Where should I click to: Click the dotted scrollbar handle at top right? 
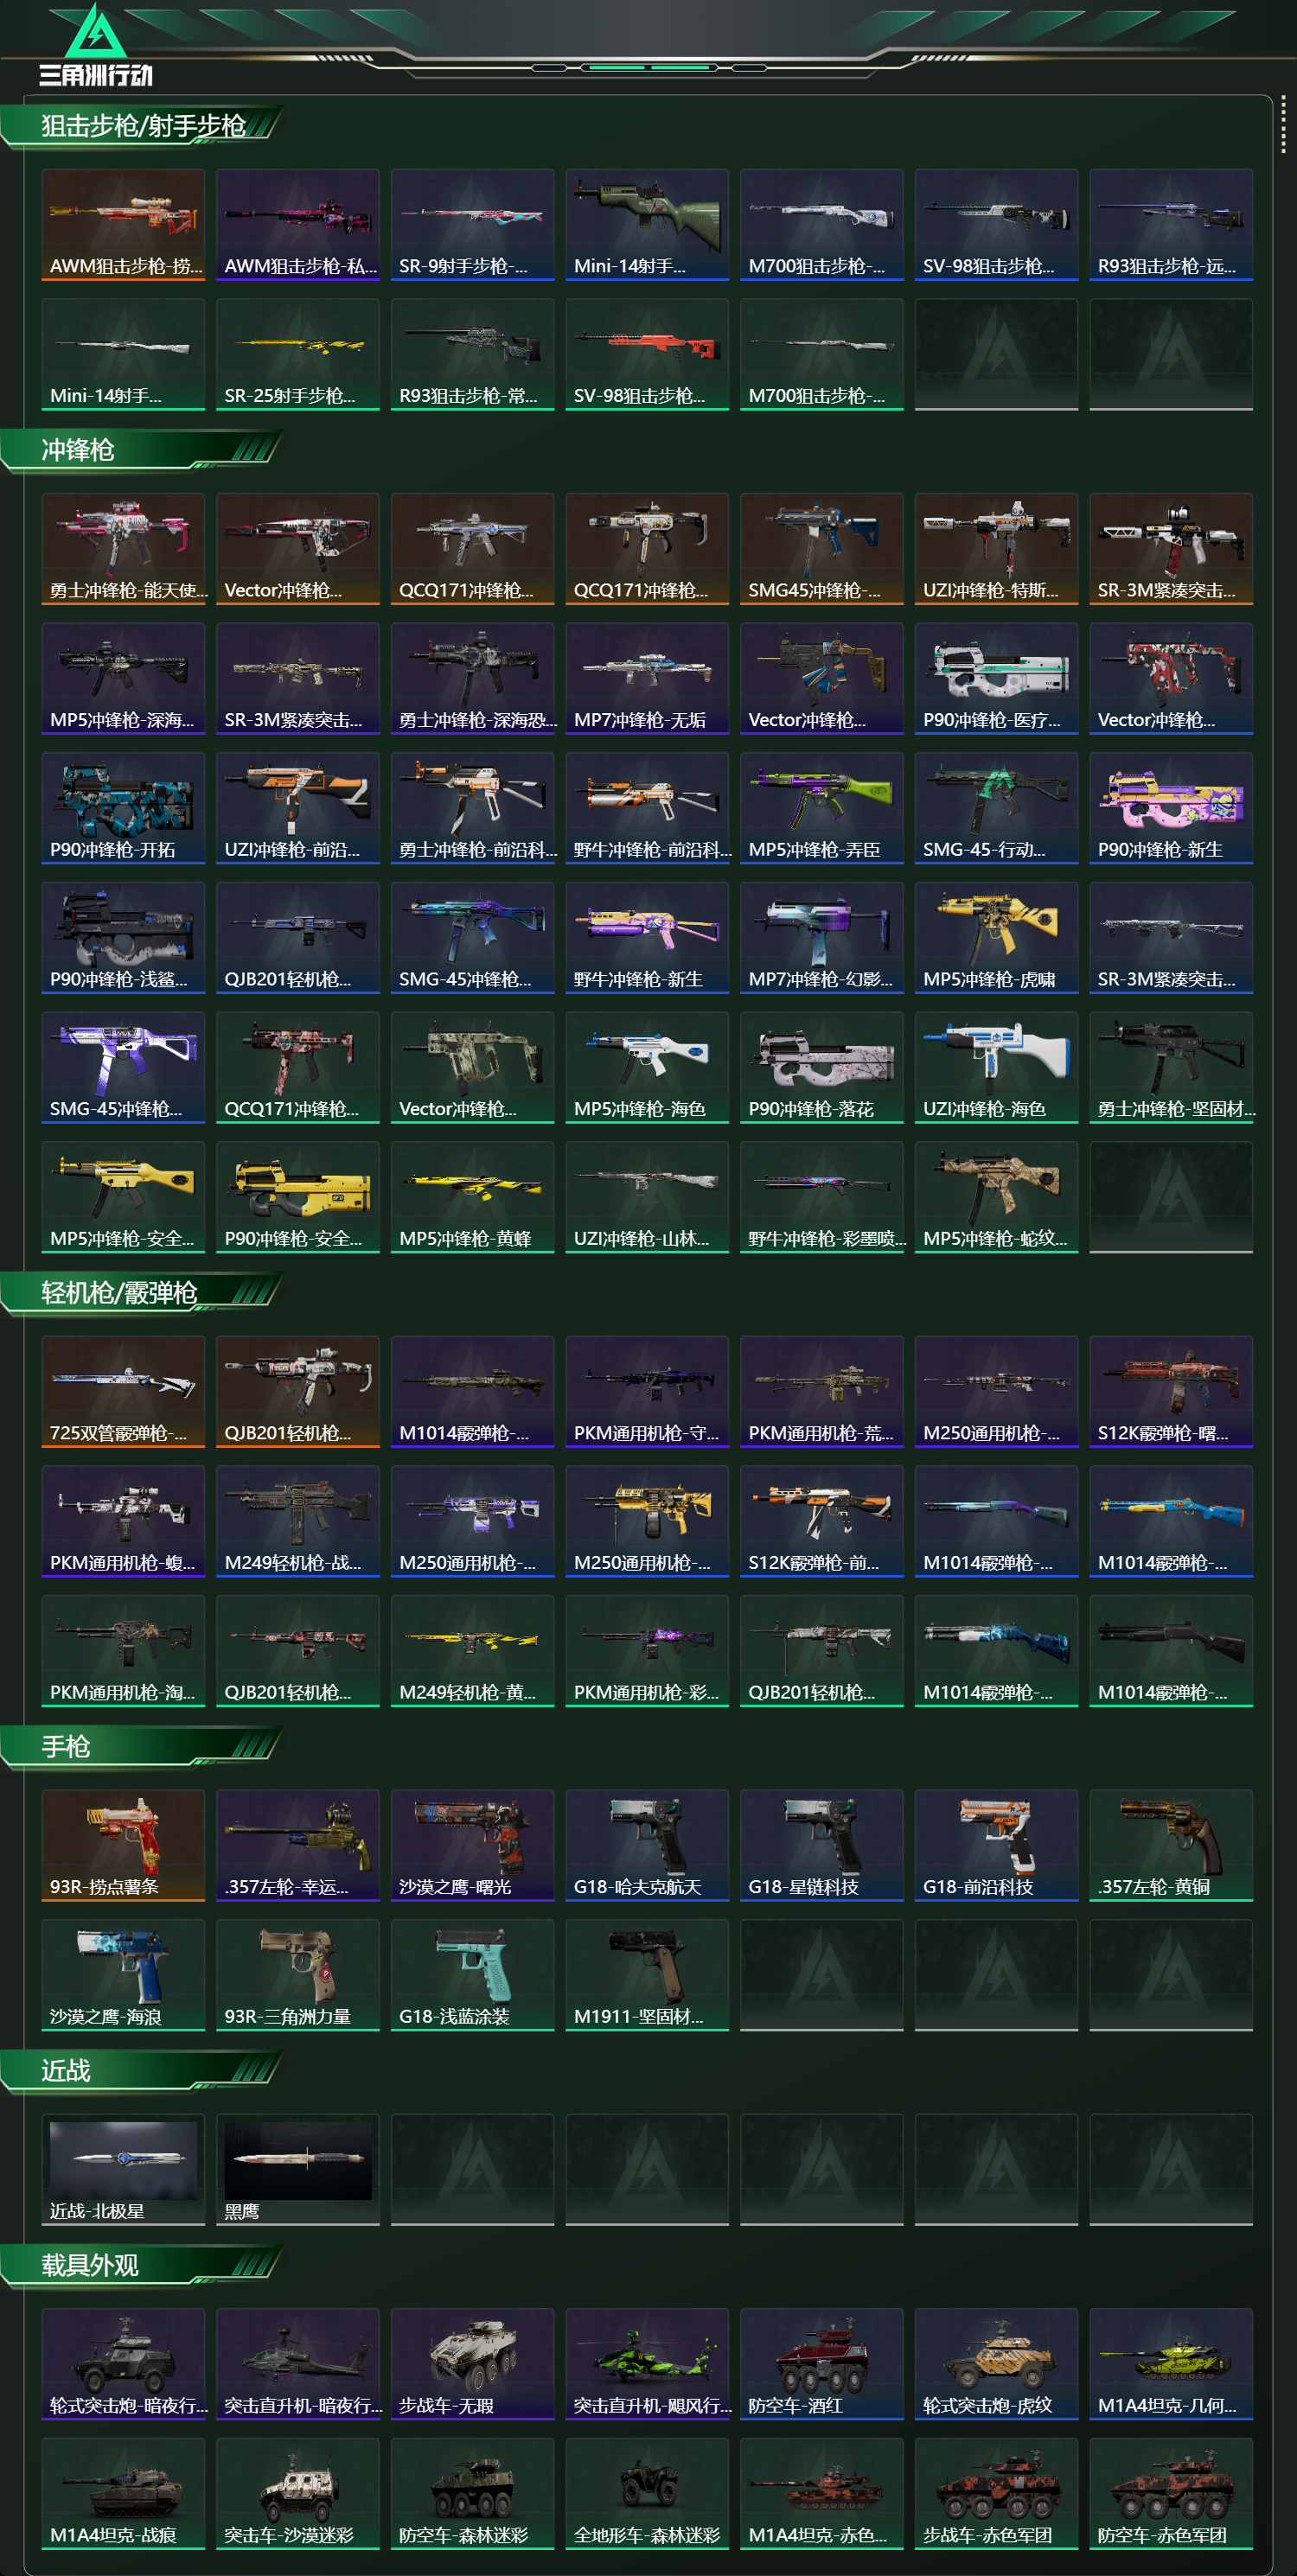point(1283,125)
